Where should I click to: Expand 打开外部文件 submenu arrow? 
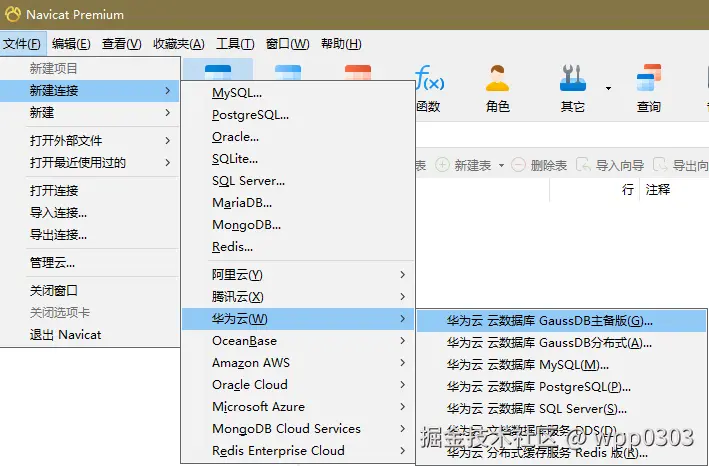[168, 140]
